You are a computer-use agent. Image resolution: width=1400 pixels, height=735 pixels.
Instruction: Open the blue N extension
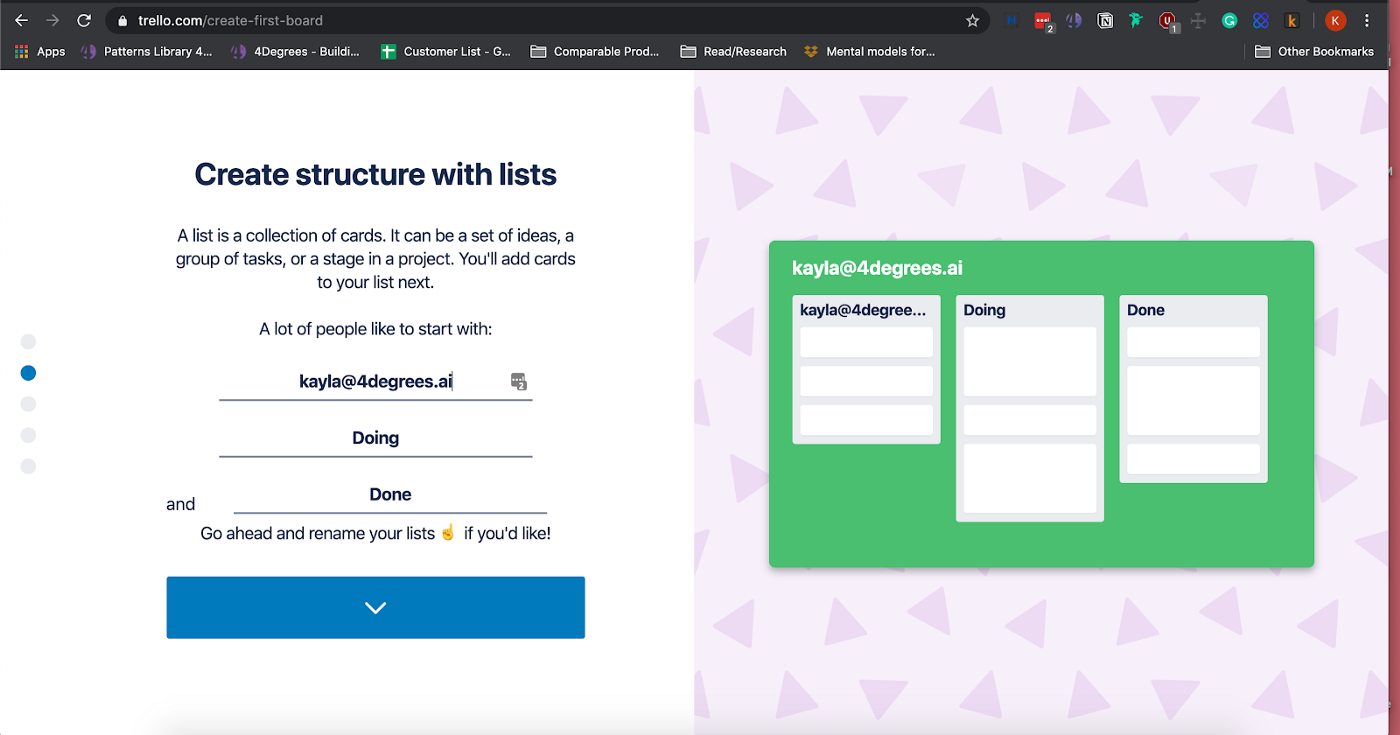tap(1012, 20)
